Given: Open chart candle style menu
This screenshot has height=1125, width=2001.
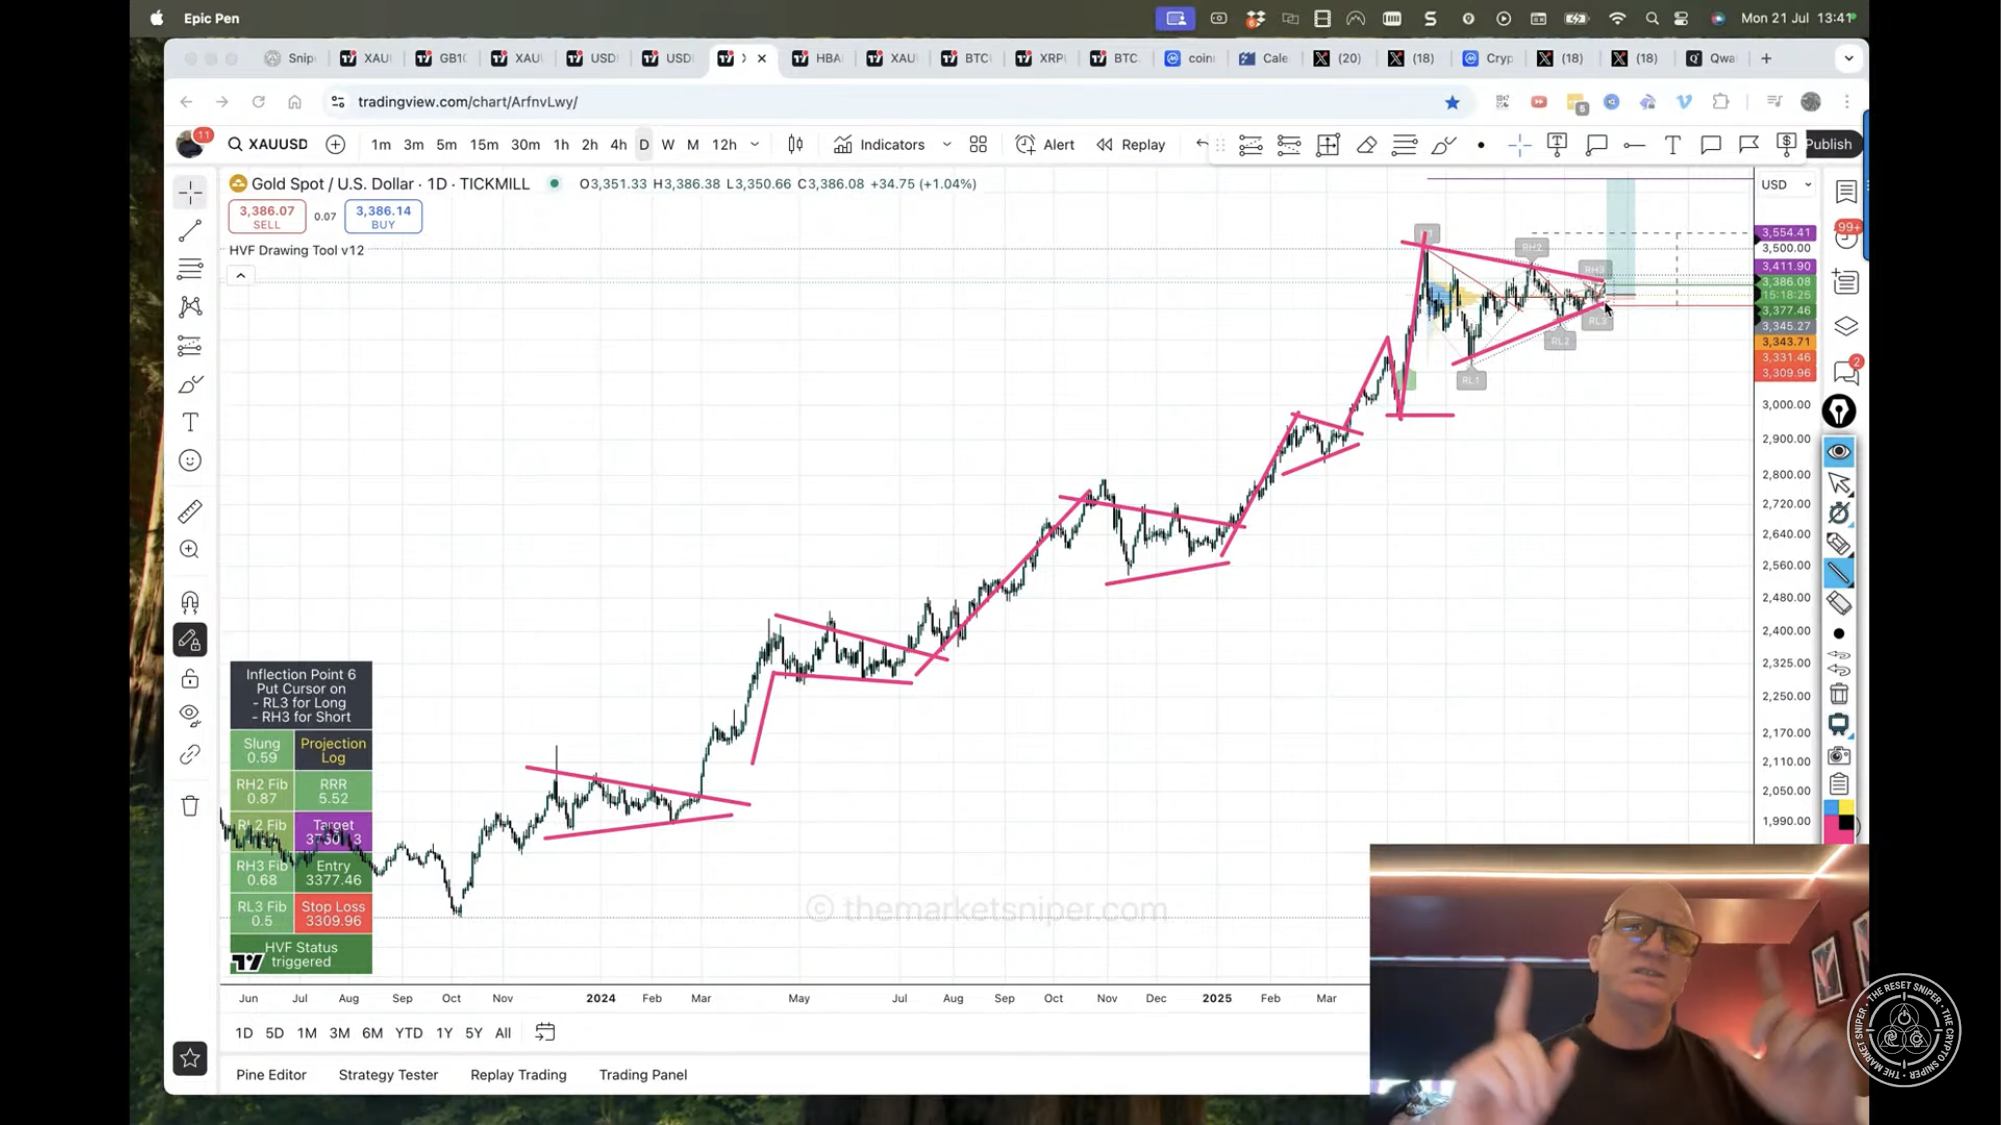Looking at the screenshot, I should click(795, 144).
